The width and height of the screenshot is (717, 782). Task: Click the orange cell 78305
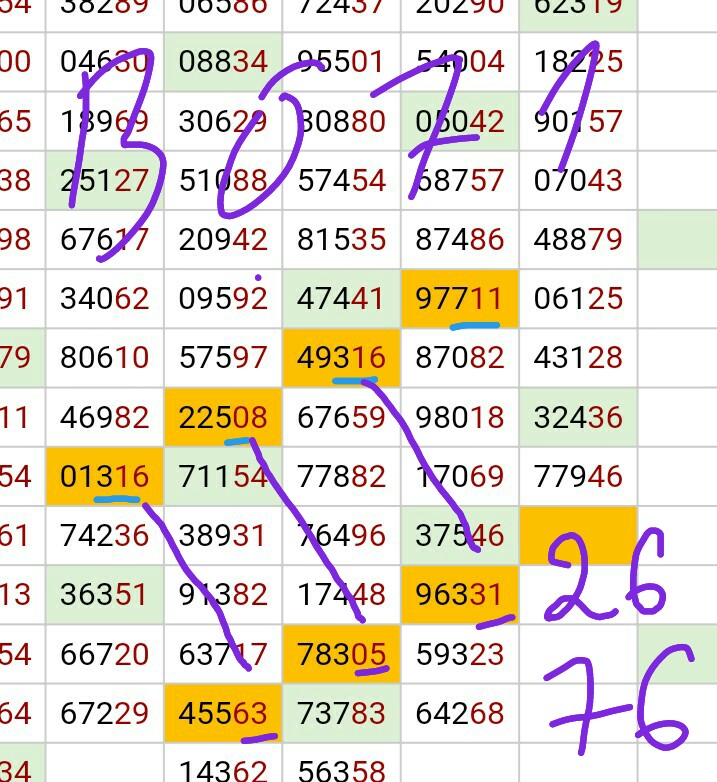point(342,654)
